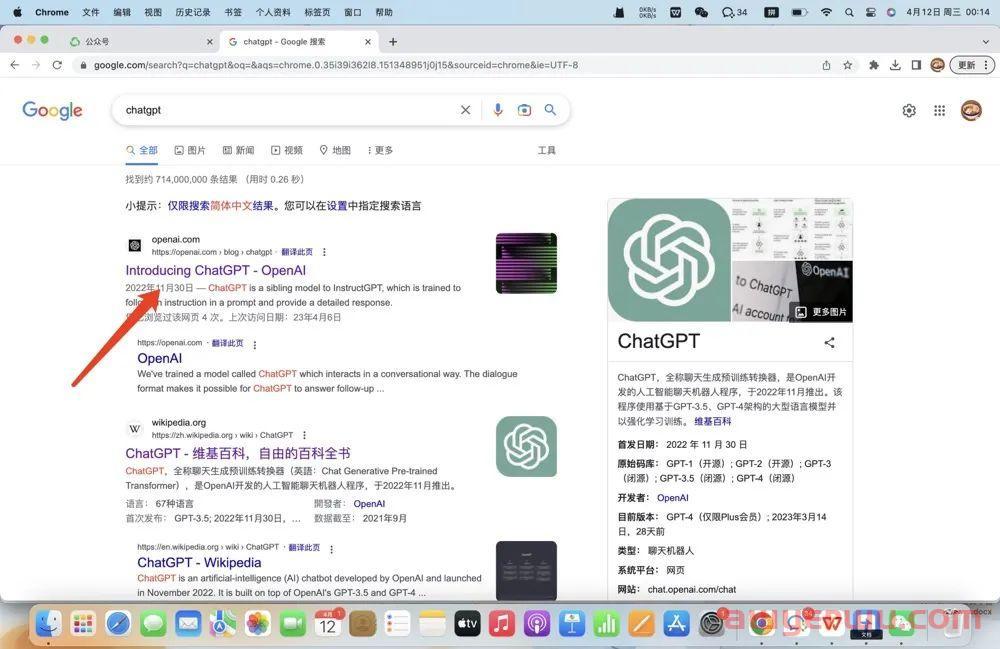The image size is (1000, 649).
Task: Open the Chrome extensions puzzle icon
Action: click(874, 65)
